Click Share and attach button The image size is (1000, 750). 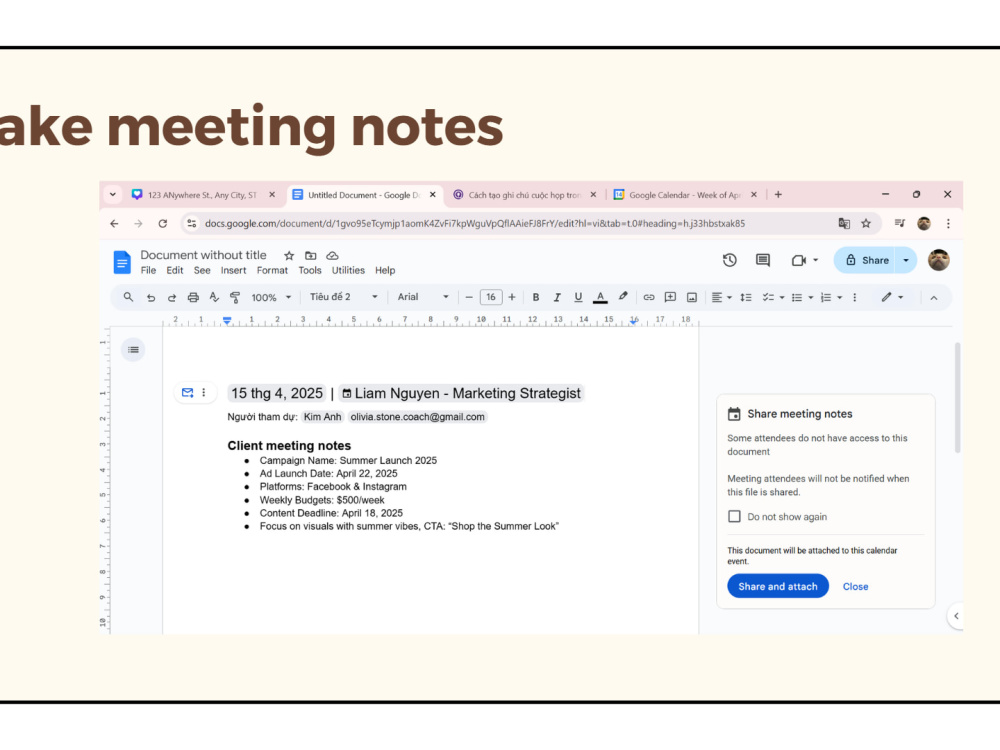777,586
